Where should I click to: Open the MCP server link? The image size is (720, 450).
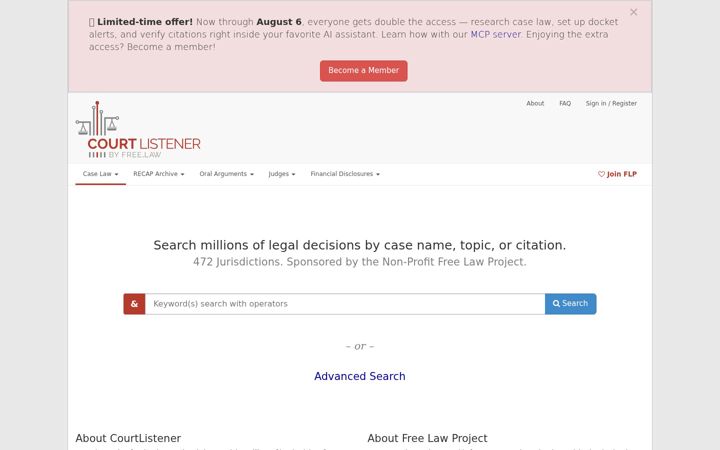pyautogui.click(x=495, y=34)
